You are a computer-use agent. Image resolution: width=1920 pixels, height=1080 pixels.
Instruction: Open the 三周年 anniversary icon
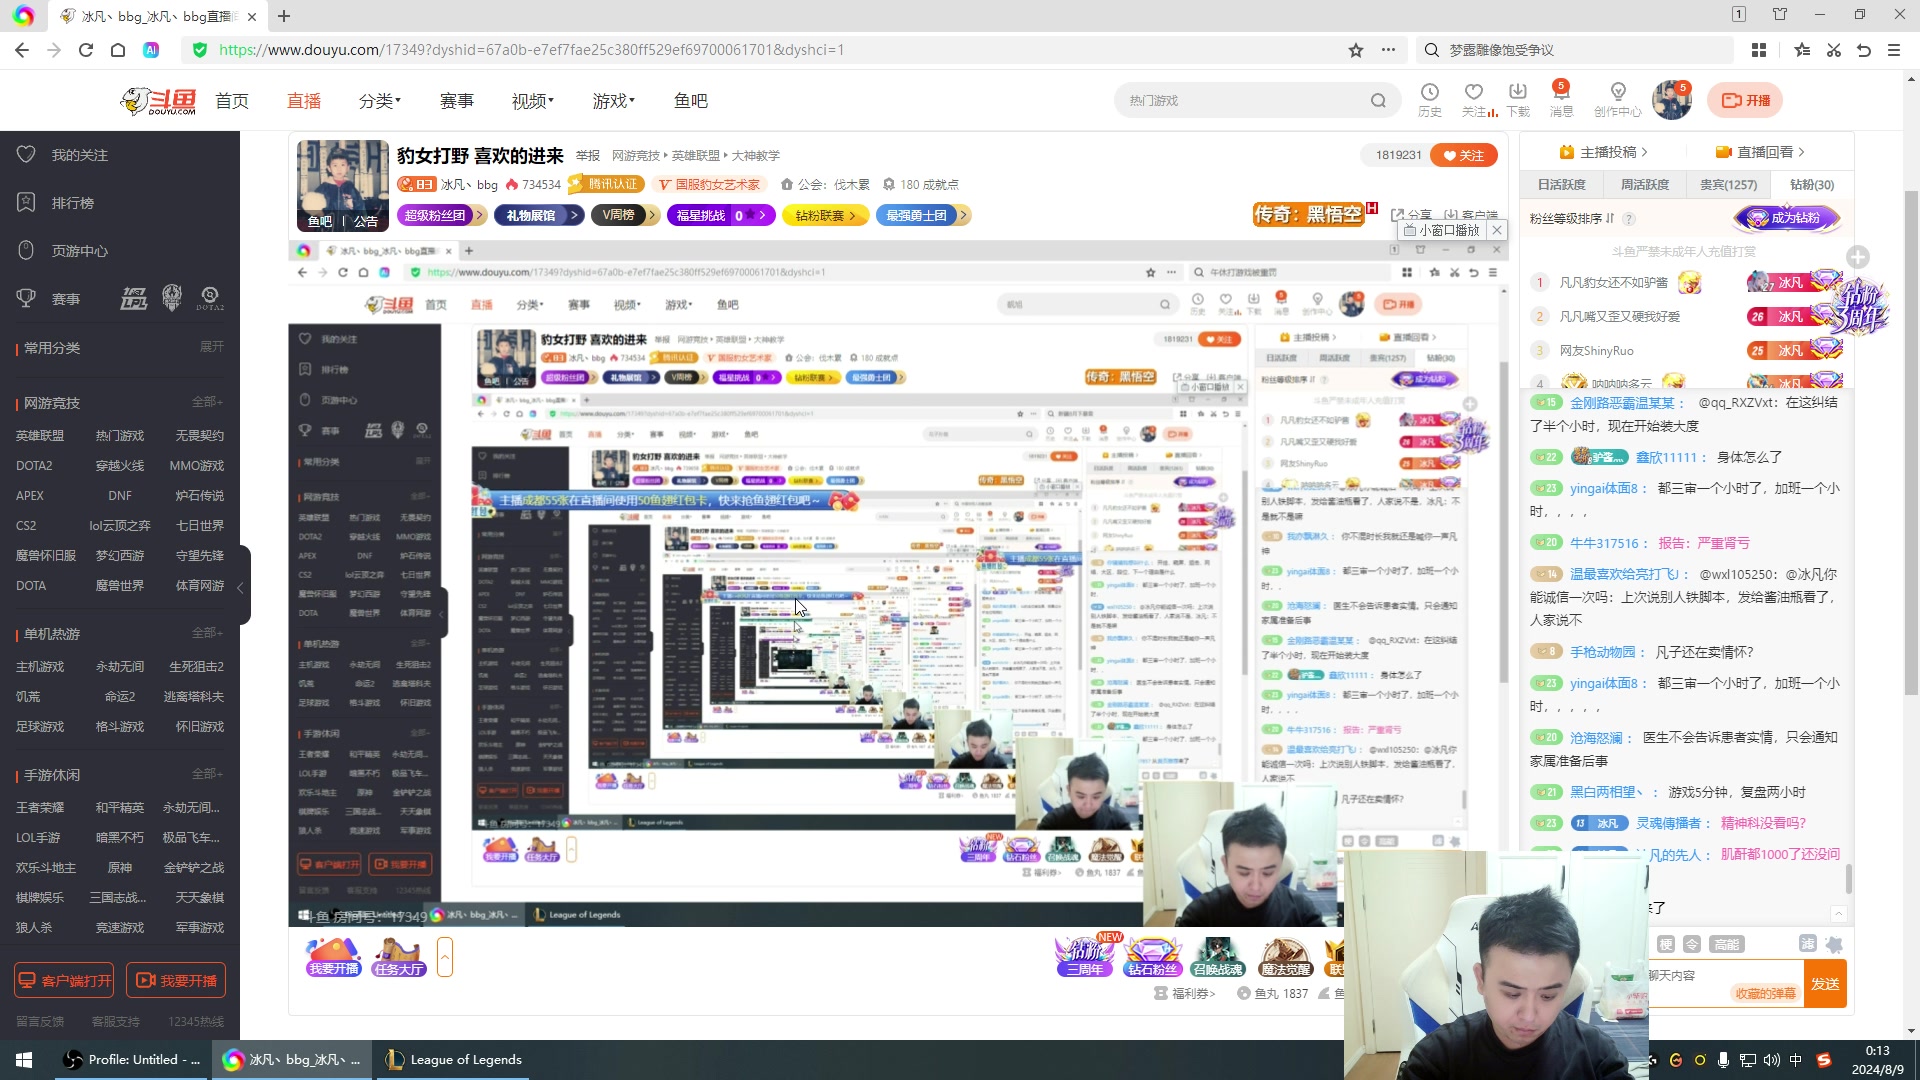click(1085, 955)
